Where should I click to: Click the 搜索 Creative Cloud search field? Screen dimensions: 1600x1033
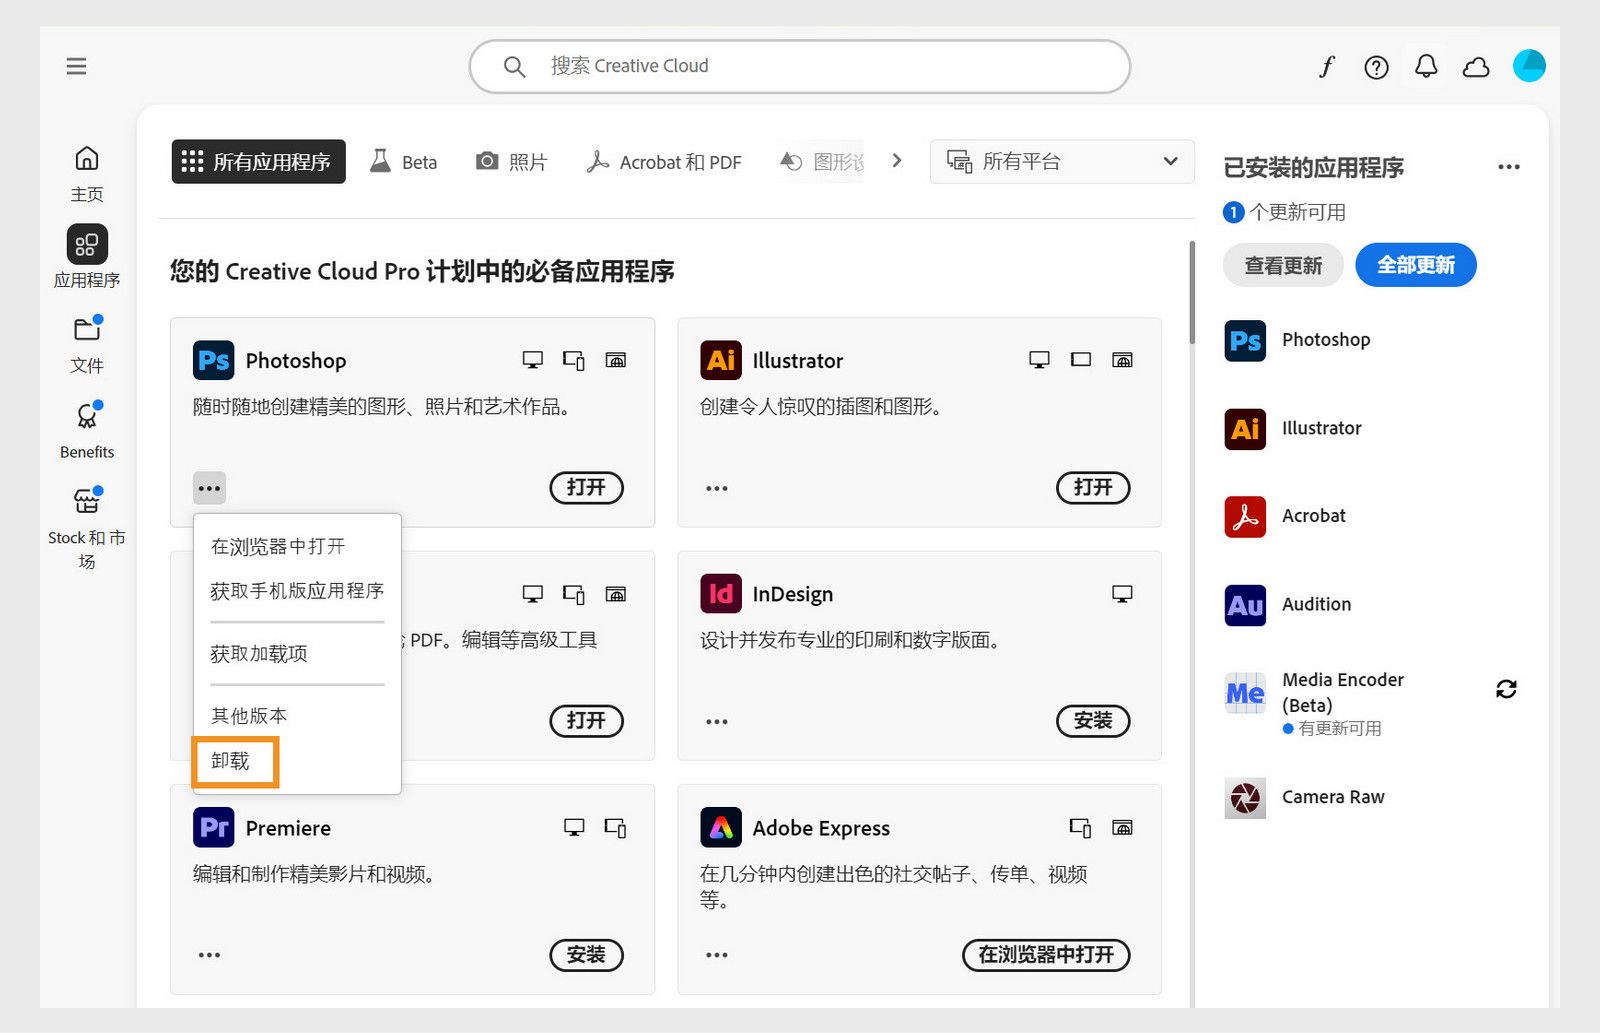pos(798,66)
